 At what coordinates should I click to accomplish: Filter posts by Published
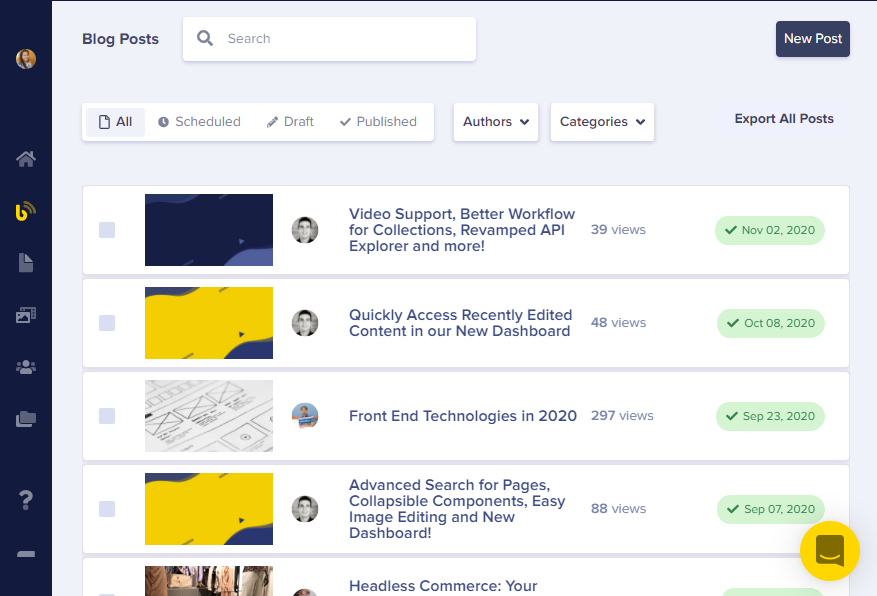coord(378,122)
